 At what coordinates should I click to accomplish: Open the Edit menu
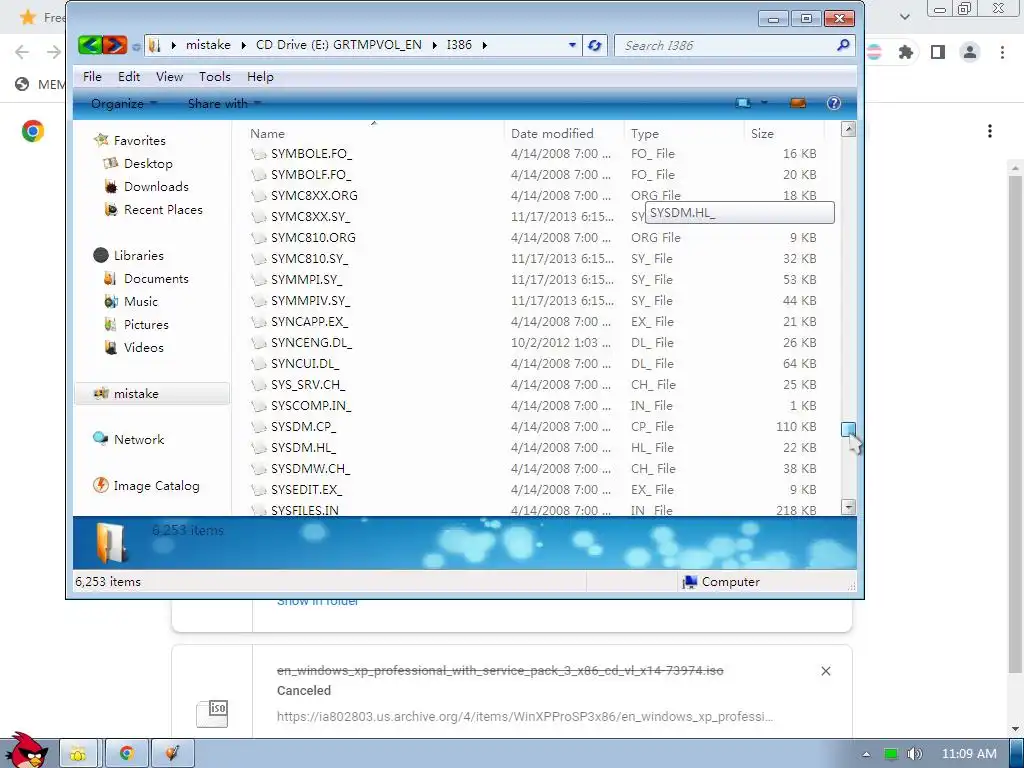pos(129,76)
